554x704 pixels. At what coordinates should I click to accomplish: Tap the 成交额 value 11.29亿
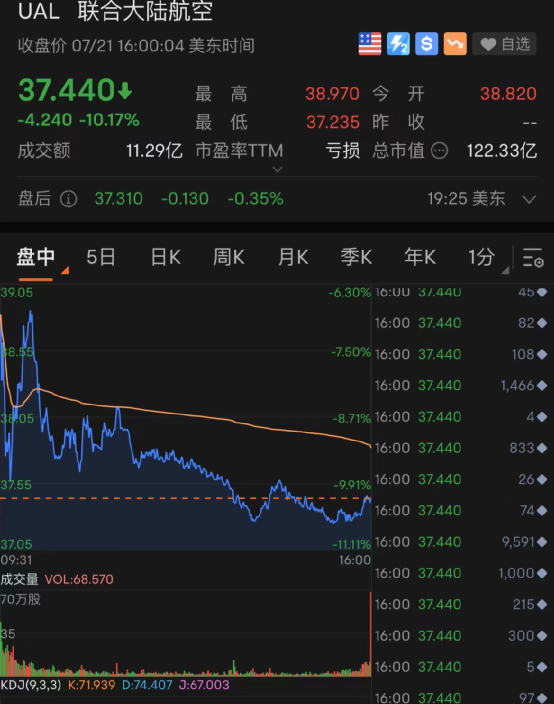click(154, 151)
